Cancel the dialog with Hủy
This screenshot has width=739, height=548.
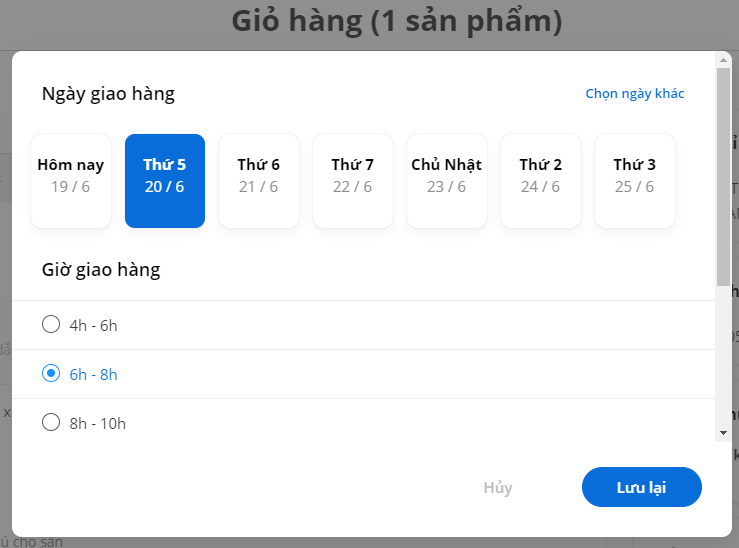pyautogui.click(x=498, y=487)
